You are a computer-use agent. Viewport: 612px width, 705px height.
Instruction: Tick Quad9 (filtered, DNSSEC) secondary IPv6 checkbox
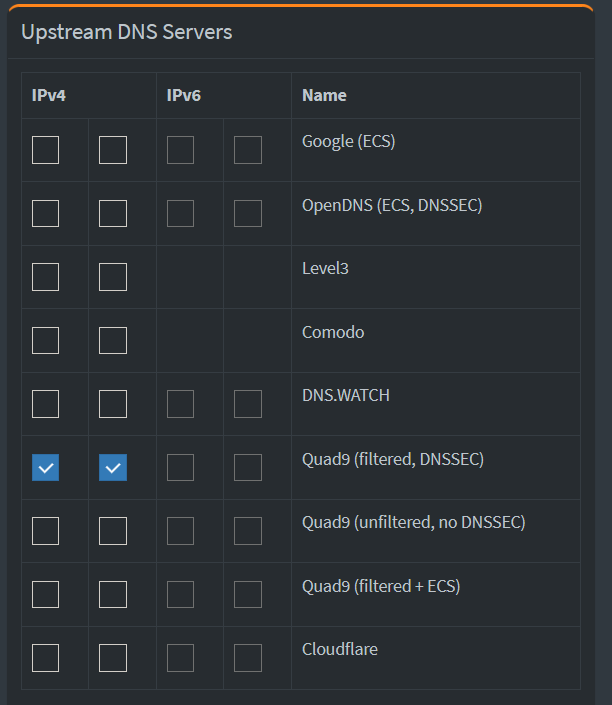(x=248, y=468)
